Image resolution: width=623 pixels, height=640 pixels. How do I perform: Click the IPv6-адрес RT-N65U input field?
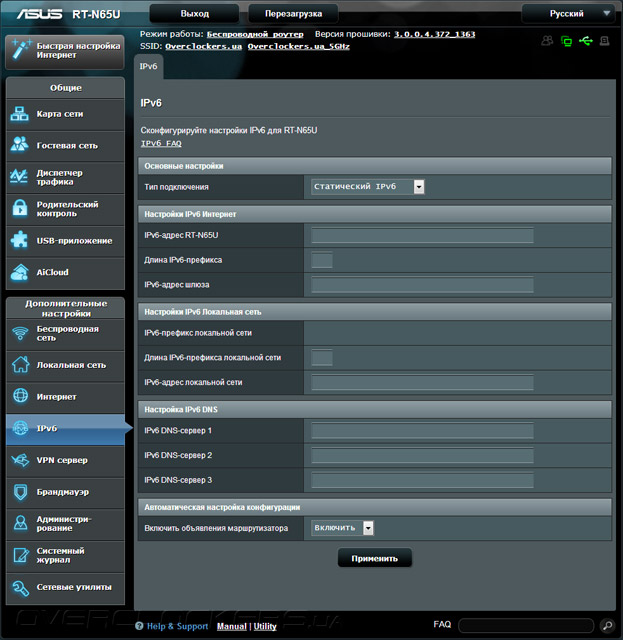pyautogui.click(x=422, y=235)
